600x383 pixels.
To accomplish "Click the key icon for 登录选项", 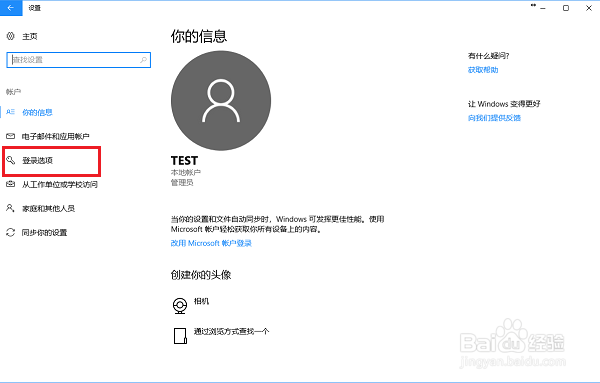I will (11, 160).
